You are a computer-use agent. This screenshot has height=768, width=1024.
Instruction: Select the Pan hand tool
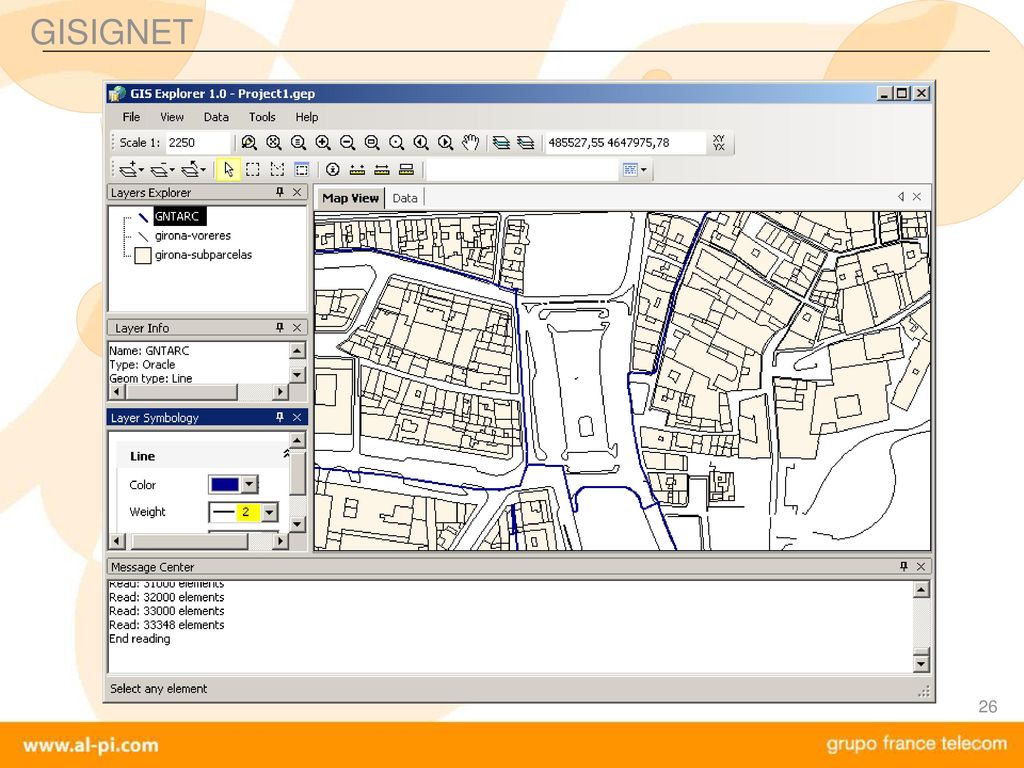click(x=470, y=142)
